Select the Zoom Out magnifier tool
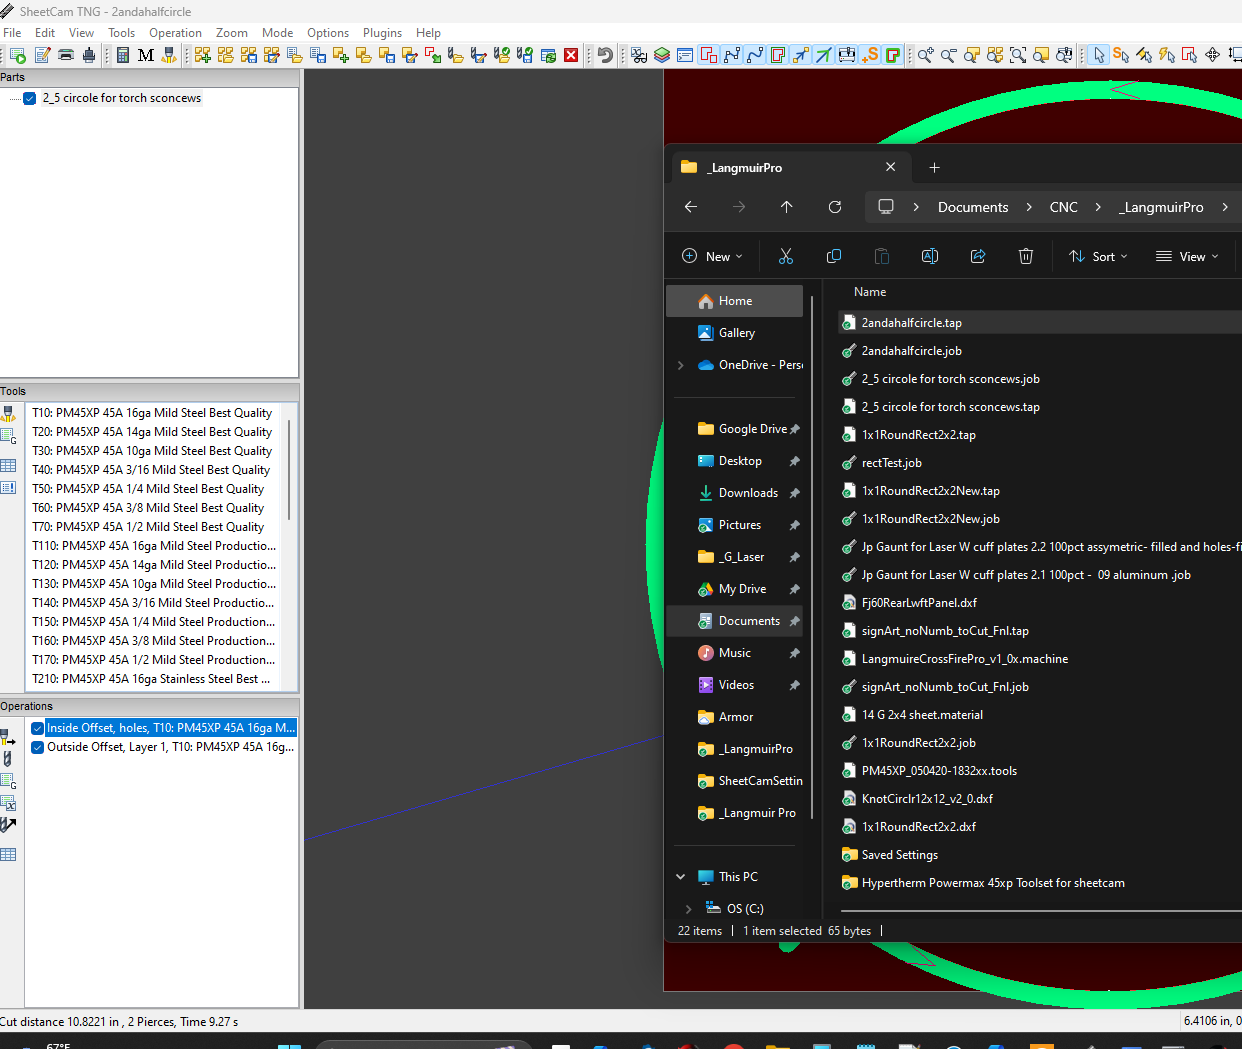Viewport: 1242px width, 1049px height. (947, 55)
